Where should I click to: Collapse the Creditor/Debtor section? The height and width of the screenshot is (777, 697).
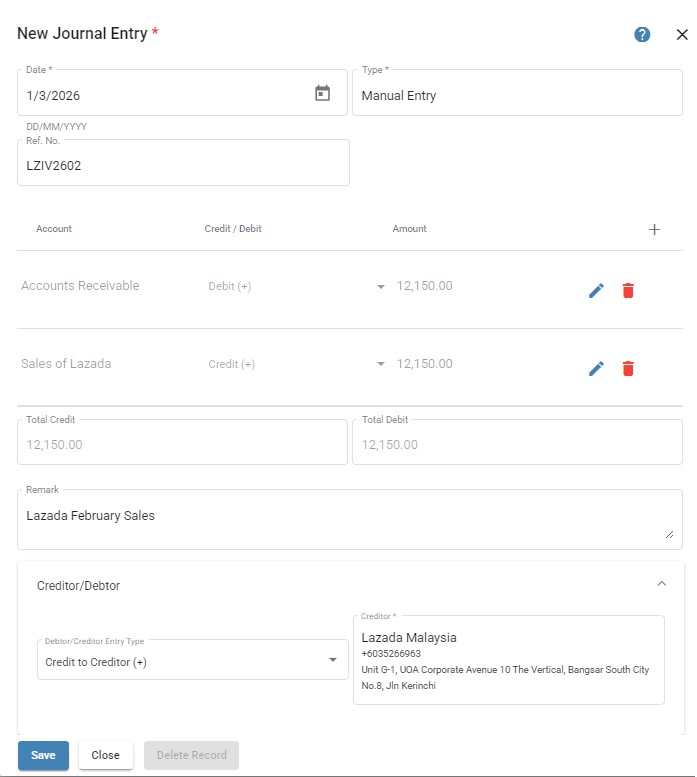coord(661,584)
